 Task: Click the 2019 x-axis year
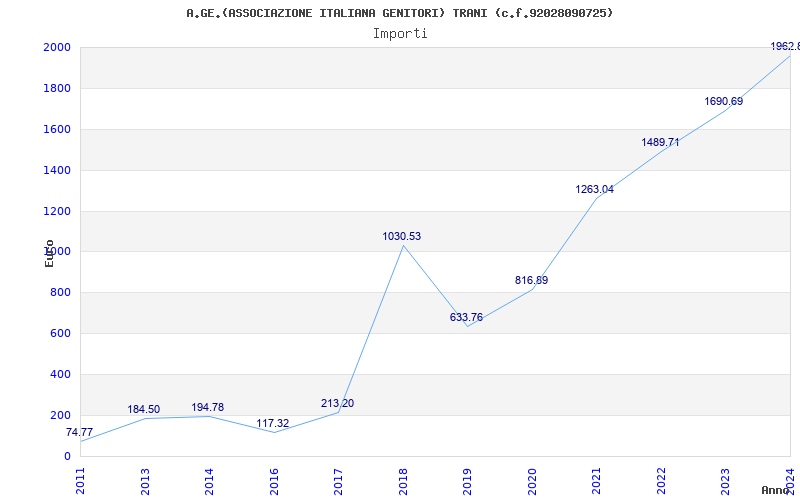click(467, 481)
